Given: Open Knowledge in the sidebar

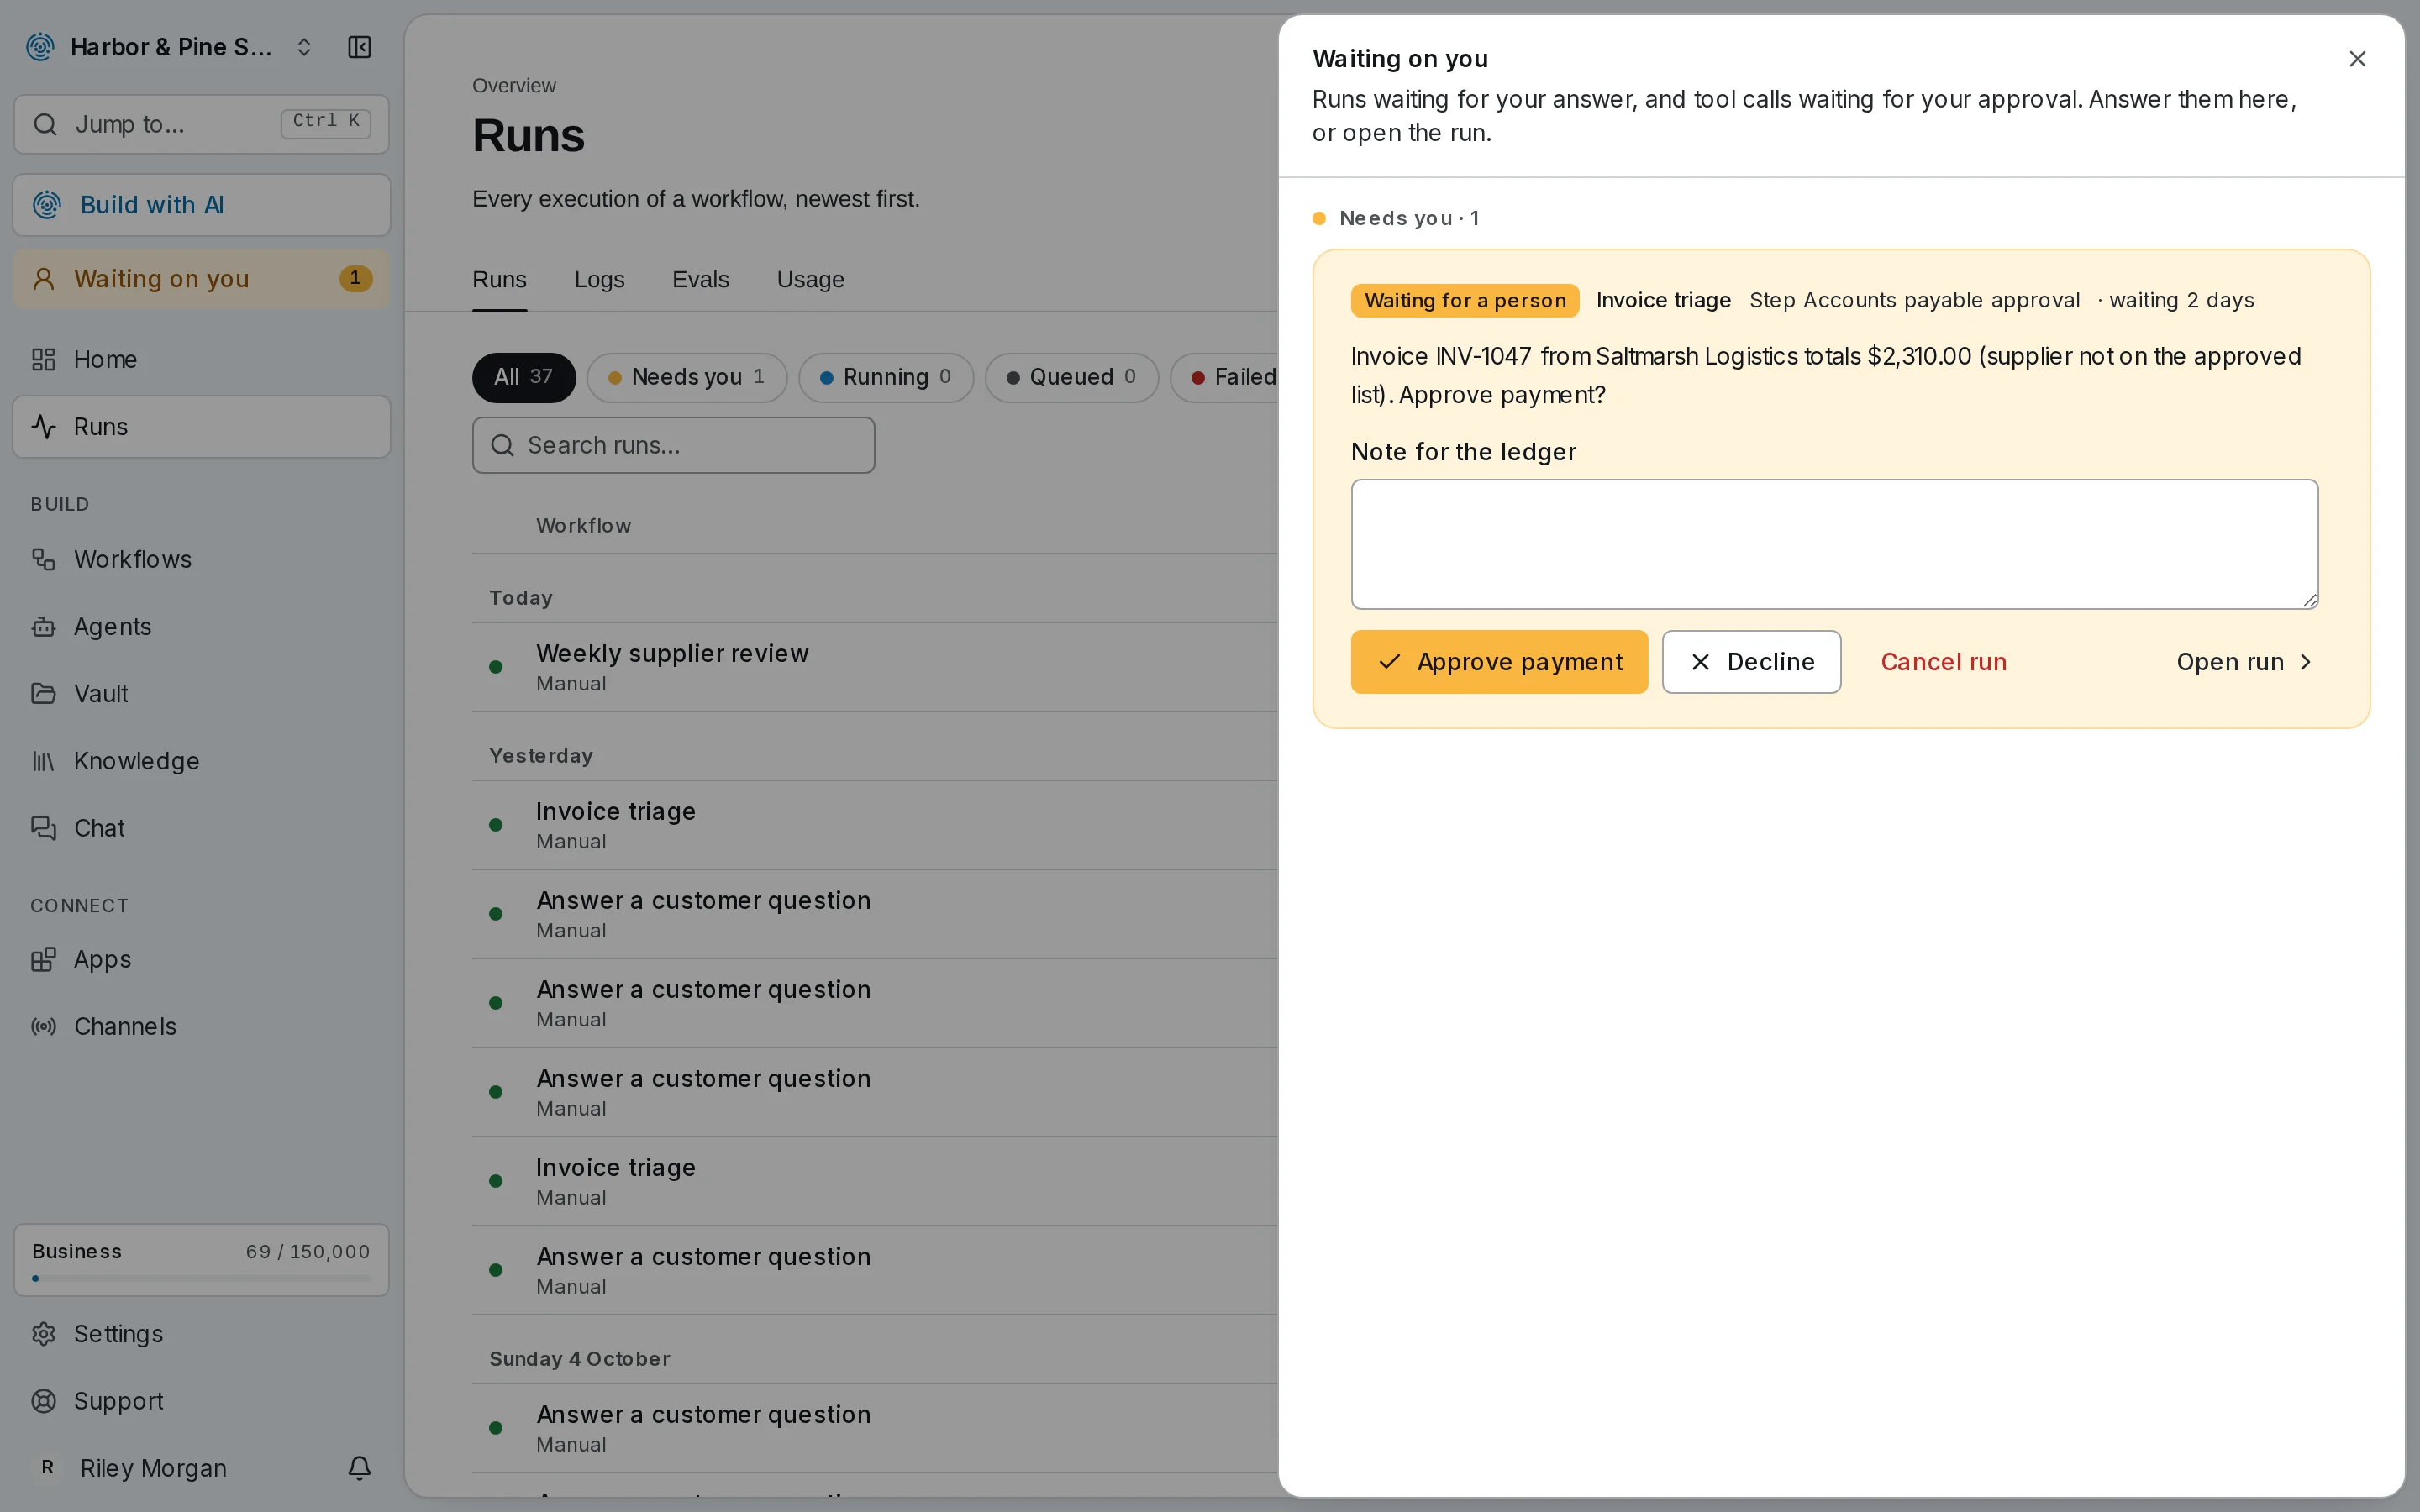Looking at the screenshot, I should click(x=201, y=761).
